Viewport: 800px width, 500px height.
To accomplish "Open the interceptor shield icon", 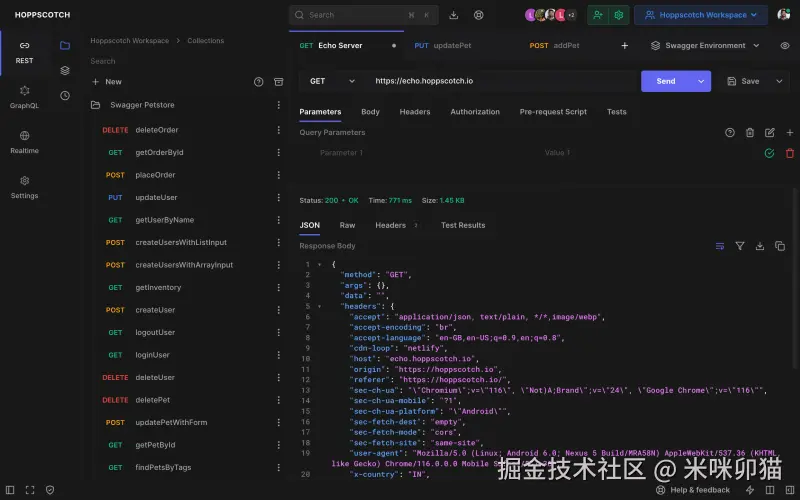I will 49,490.
